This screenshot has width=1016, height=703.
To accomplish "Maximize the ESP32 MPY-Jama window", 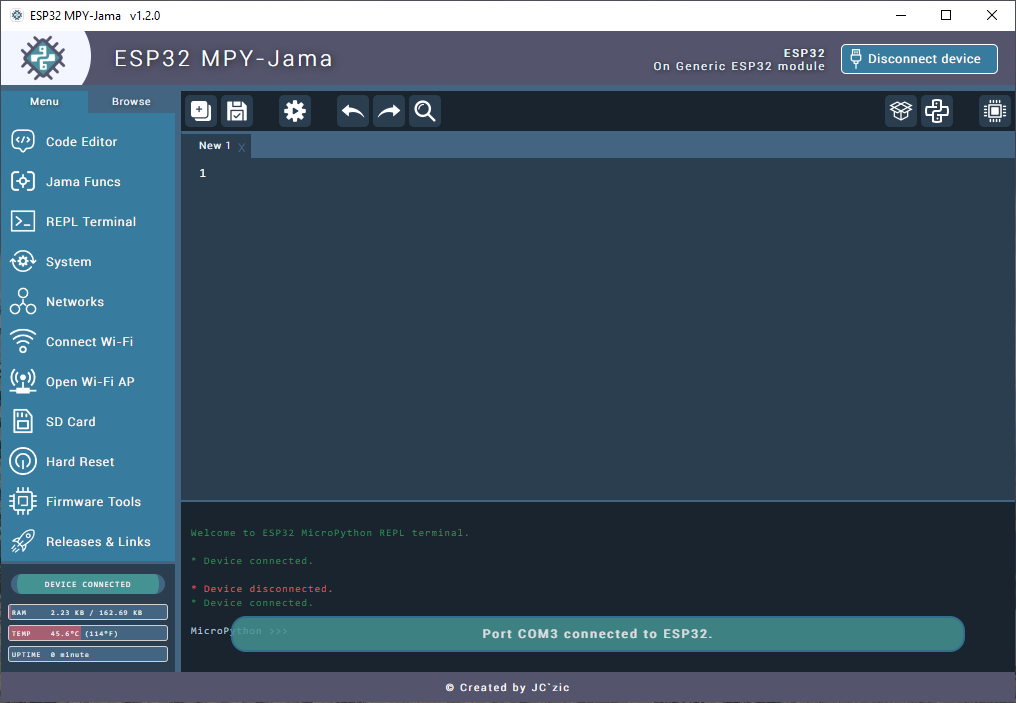I will click(x=946, y=15).
